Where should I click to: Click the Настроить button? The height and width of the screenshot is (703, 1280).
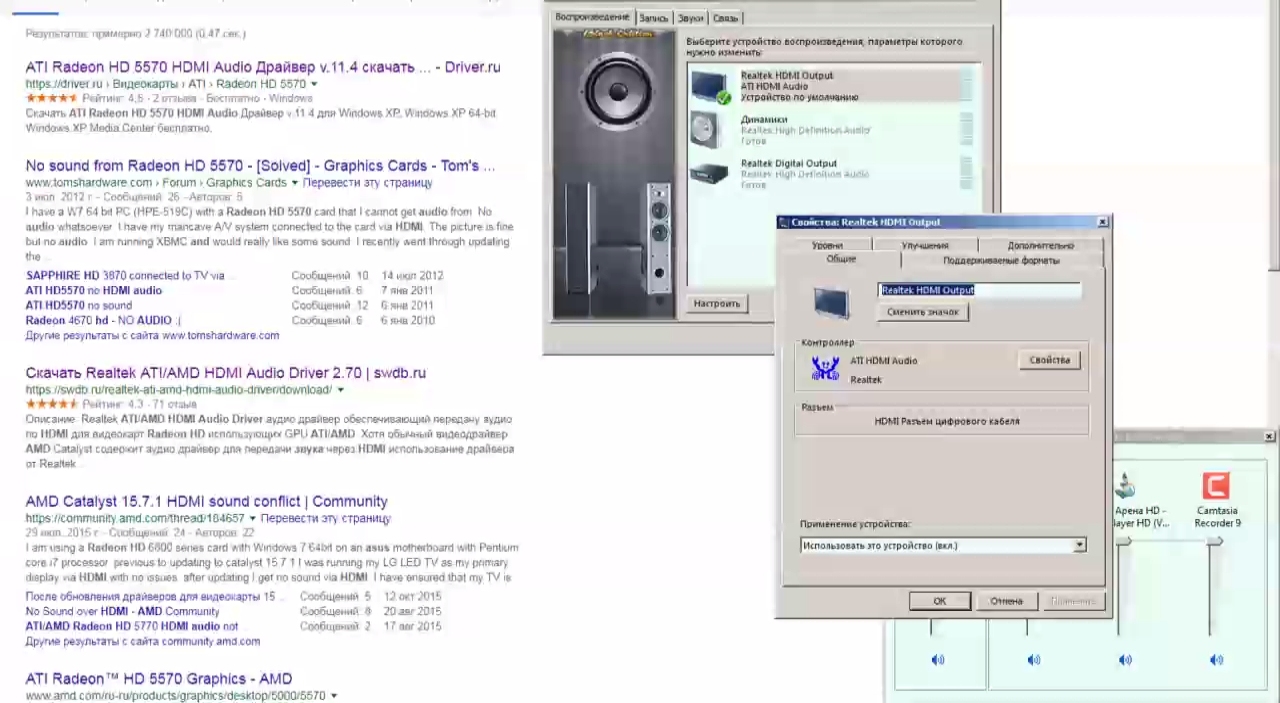[x=717, y=304]
